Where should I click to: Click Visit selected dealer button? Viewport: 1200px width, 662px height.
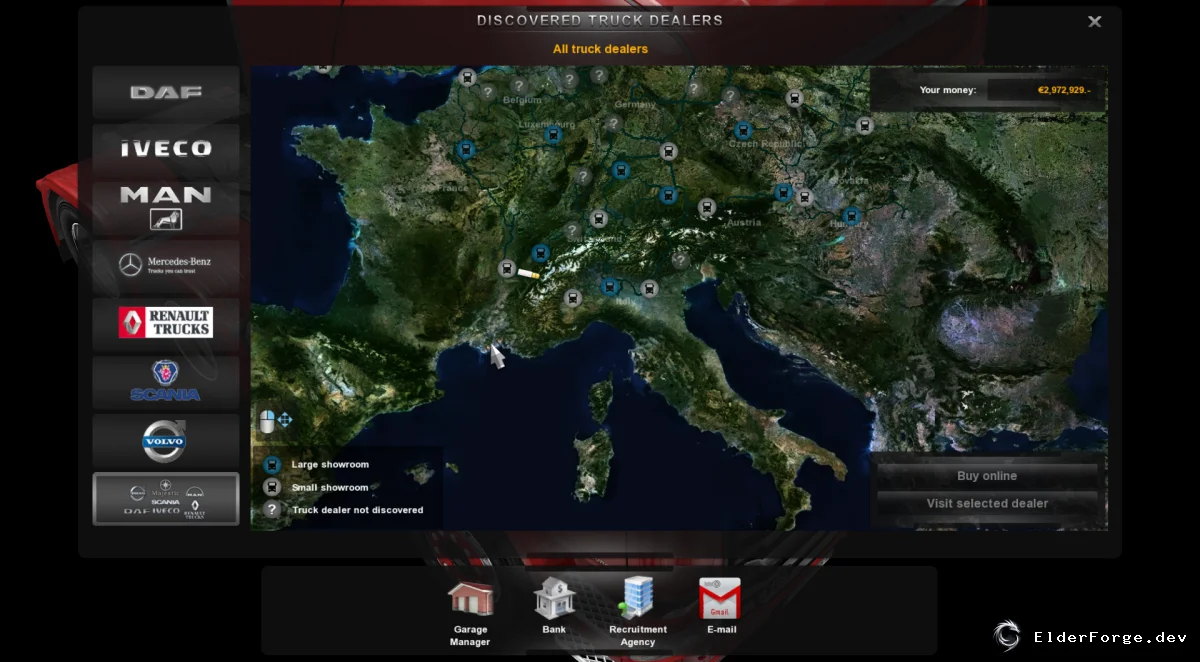[987, 503]
